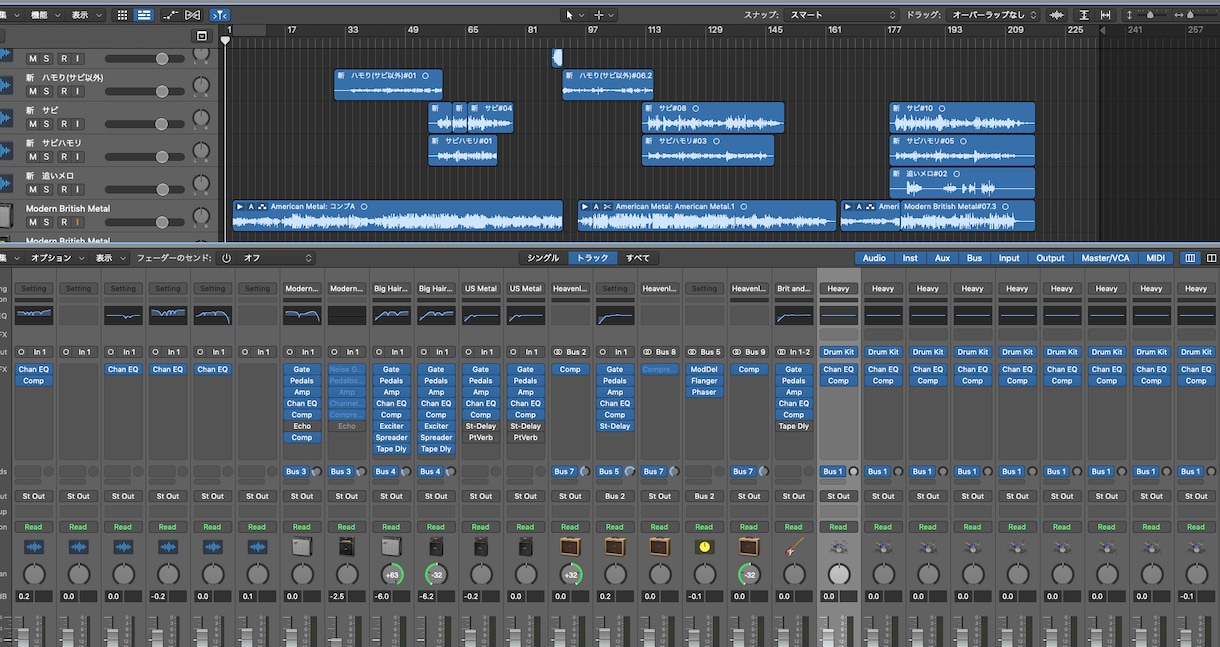The image size is (1220, 647).
Task: Select the 新 追いメロ#02 audio region
Action: (962, 183)
